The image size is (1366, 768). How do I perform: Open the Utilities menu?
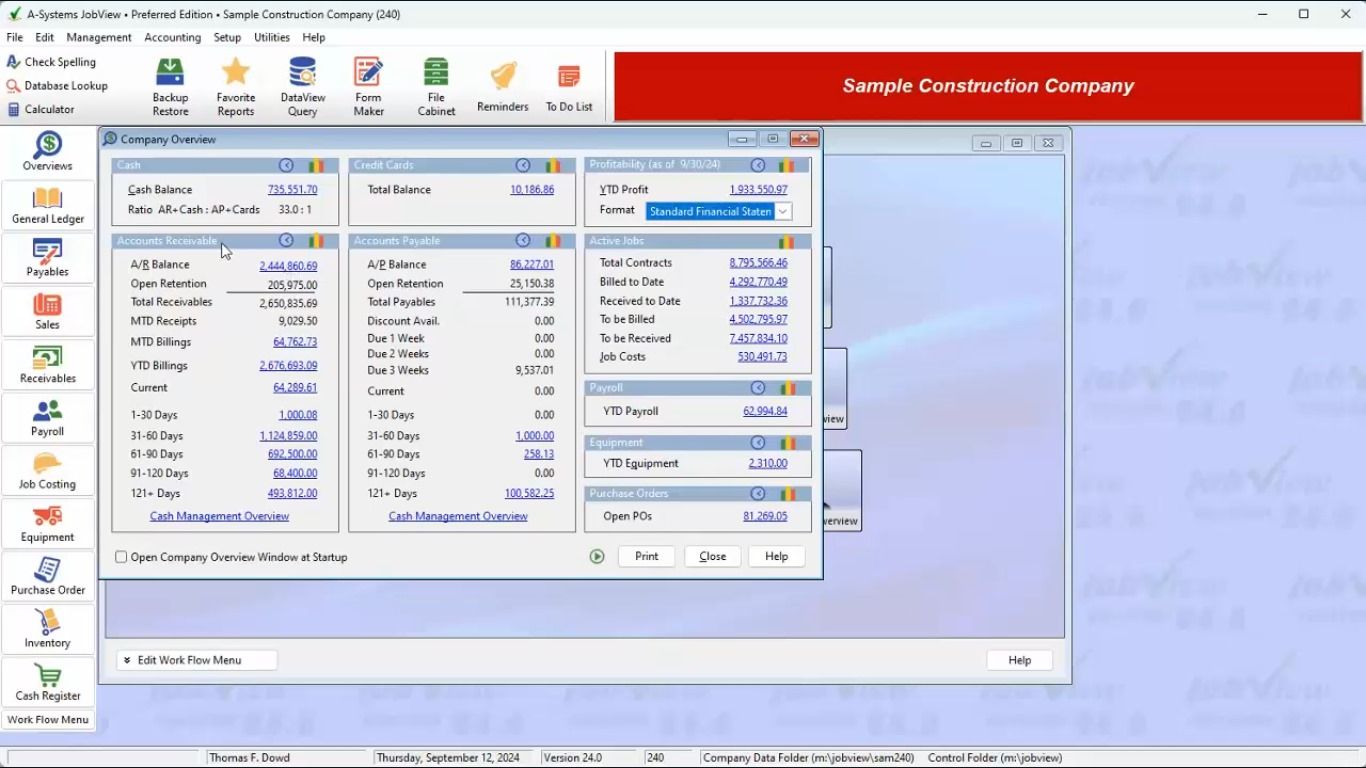point(272,37)
